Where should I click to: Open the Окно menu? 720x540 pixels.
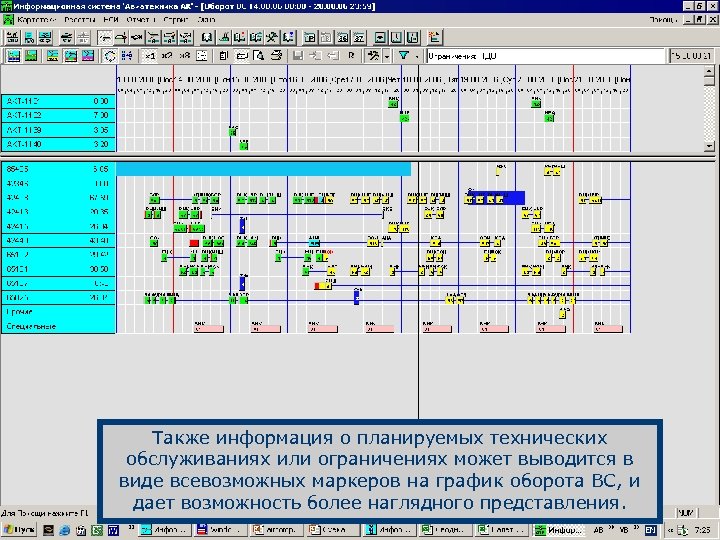tap(206, 20)
